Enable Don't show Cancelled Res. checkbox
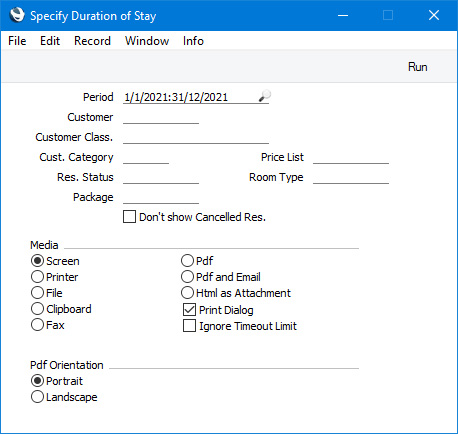The image size is (458, 434). (x=129, y=217)
